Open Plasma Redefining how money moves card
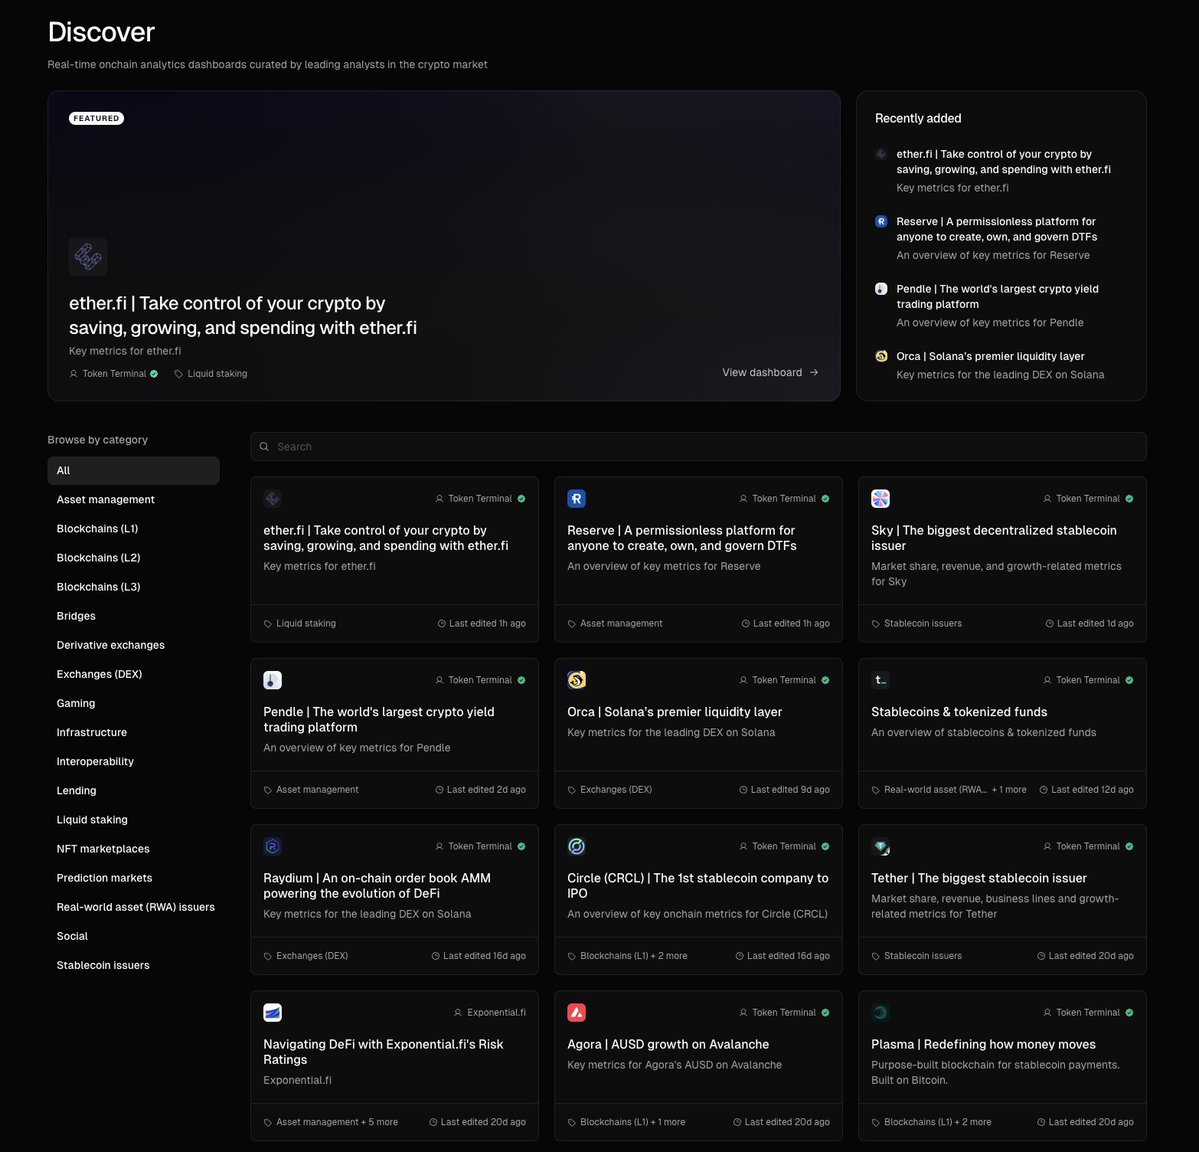This screenshot has width=1199, height=1152. tap(1002, 1066)
